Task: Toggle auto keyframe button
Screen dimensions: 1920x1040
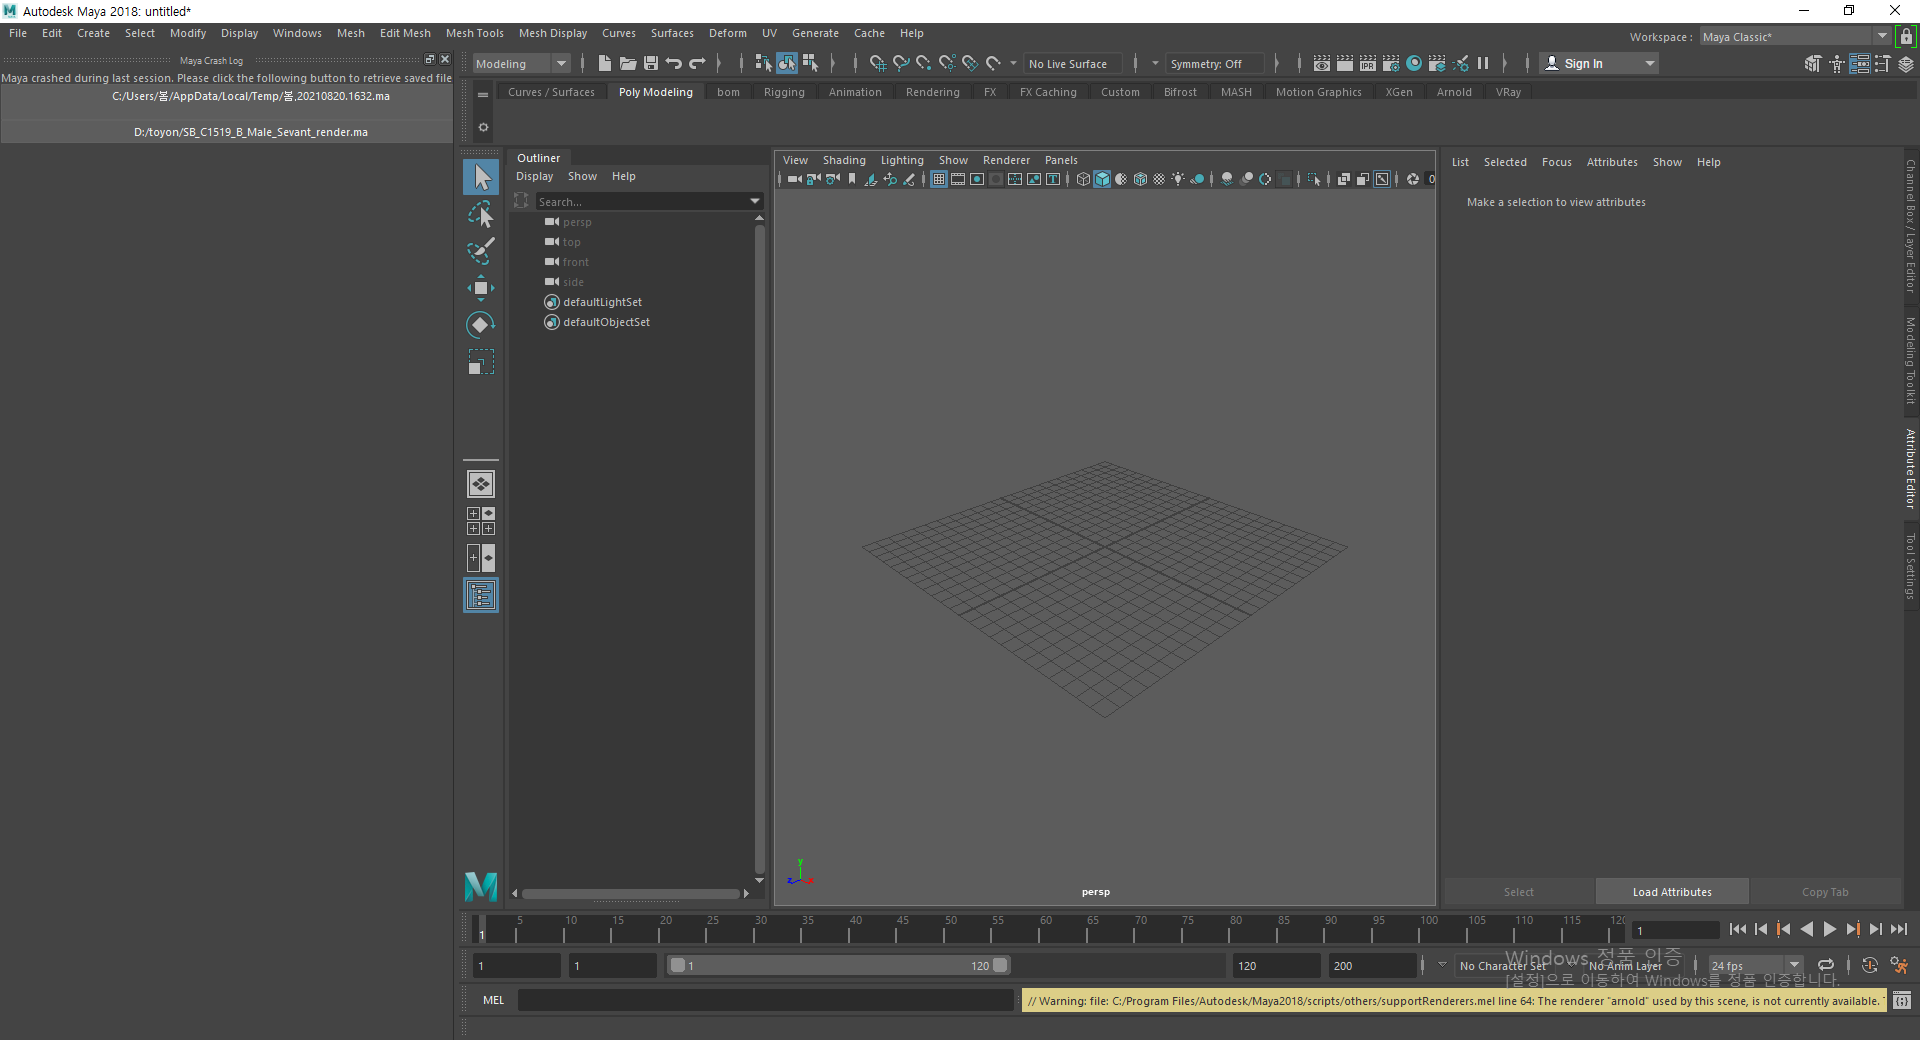Action: coord(1870,965)
